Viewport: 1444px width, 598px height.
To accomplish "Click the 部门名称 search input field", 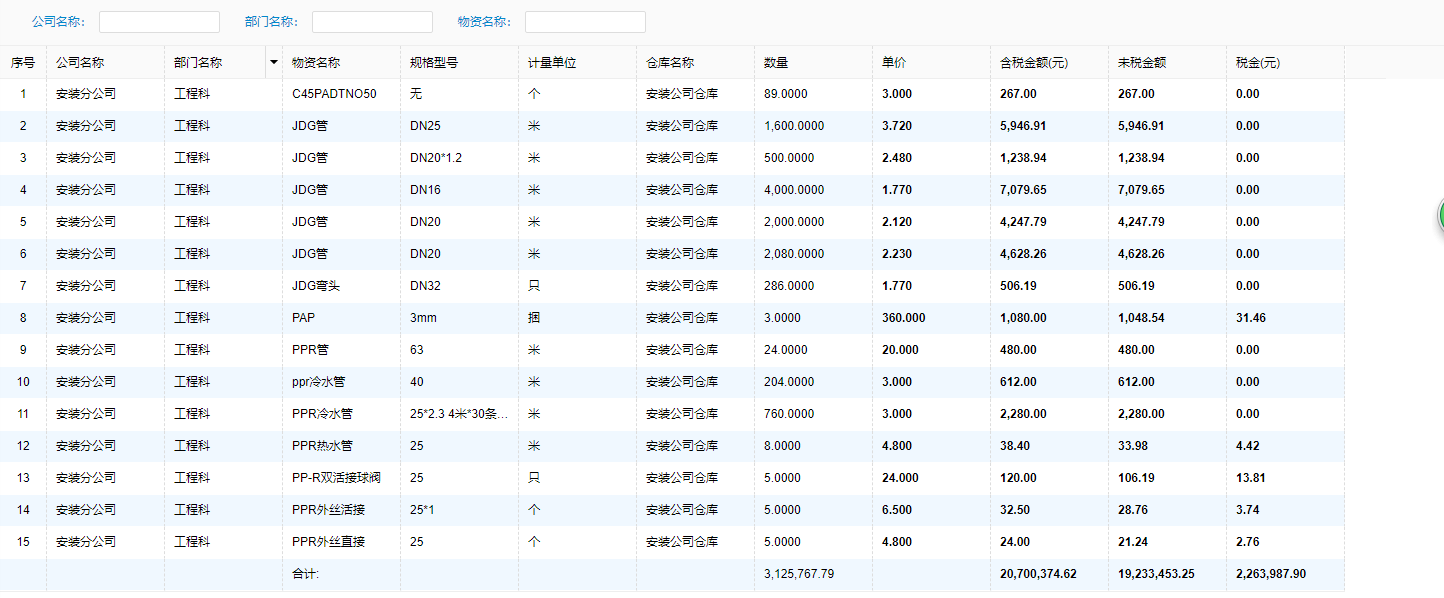I will click(x=372, y=22).
